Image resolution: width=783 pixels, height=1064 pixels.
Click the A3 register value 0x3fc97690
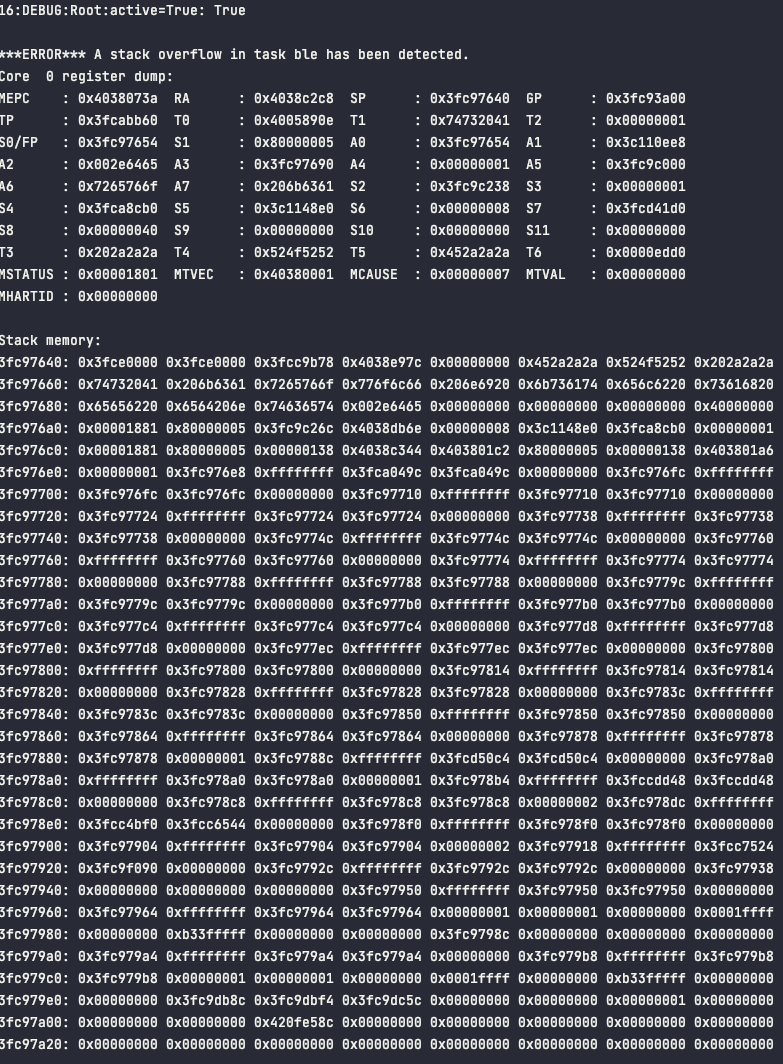294,164
